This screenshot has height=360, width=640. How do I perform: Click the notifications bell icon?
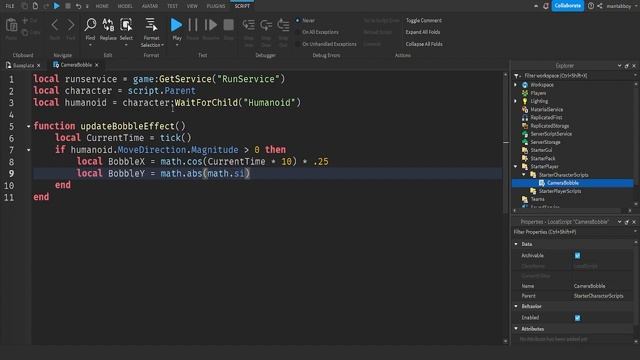click(x=546, y=6)
